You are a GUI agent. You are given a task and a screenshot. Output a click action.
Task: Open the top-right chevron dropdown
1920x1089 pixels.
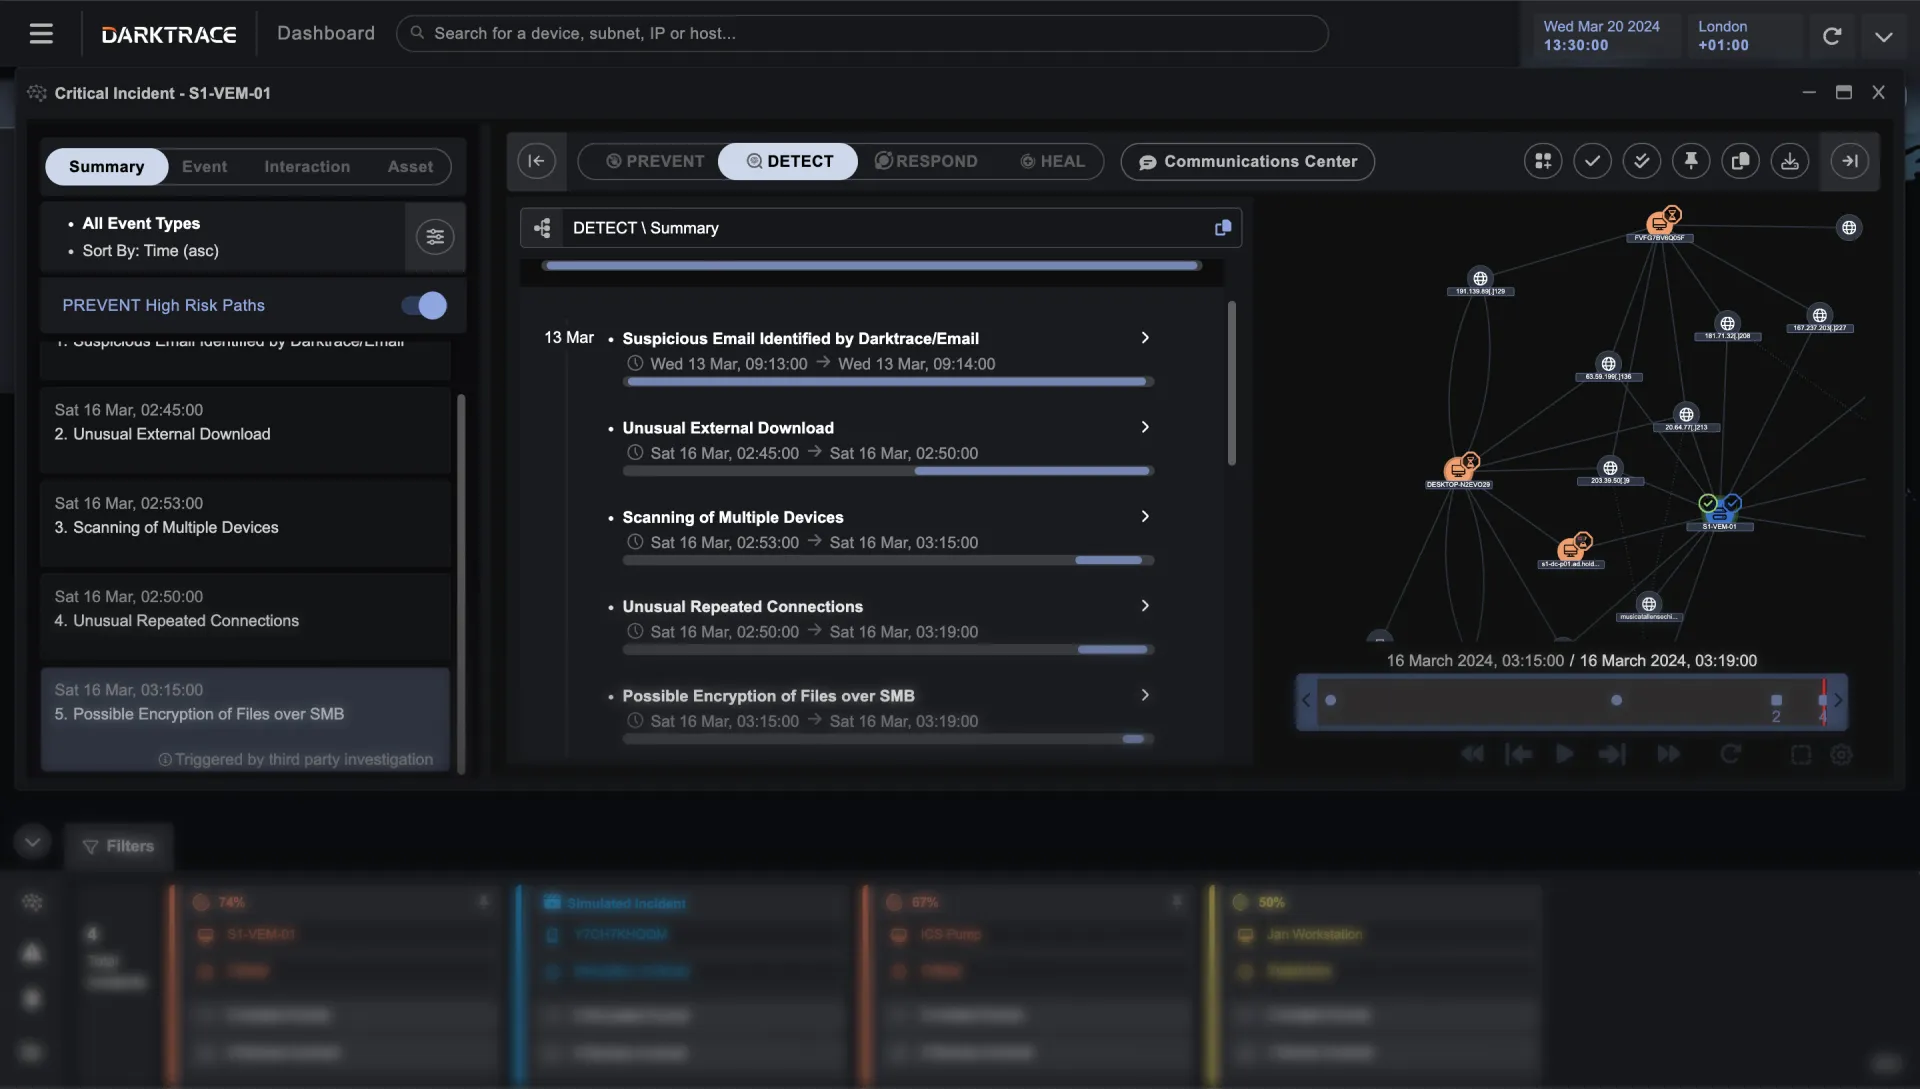tap(1883, 37)
